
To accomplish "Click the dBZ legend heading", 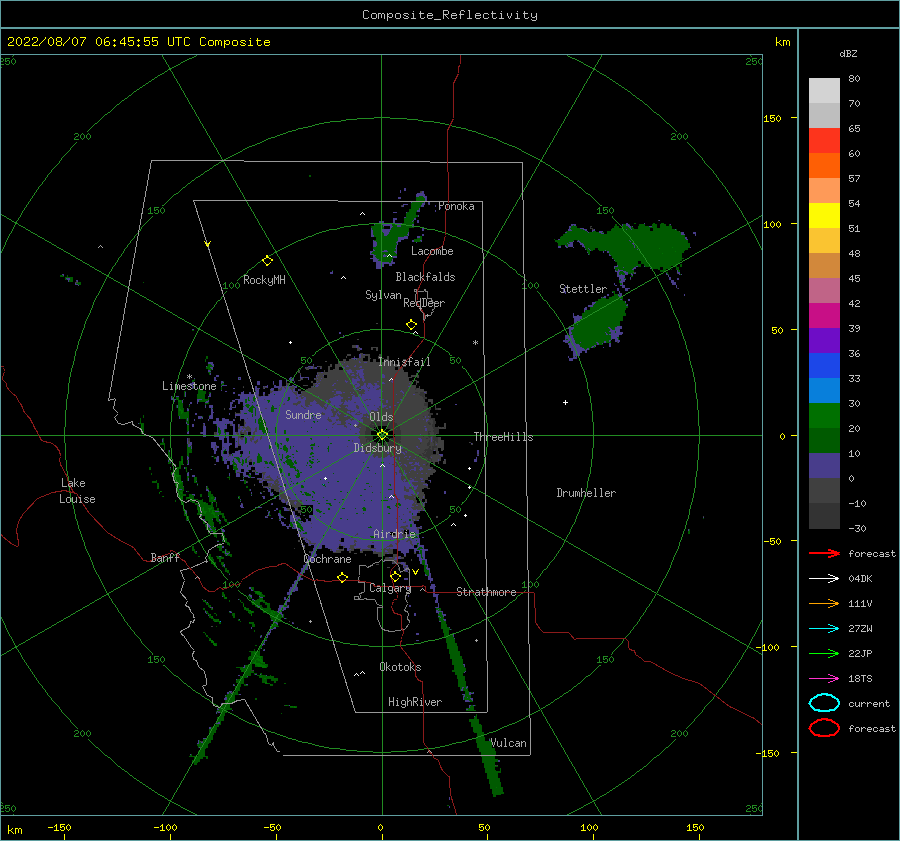I will point(848,54).
